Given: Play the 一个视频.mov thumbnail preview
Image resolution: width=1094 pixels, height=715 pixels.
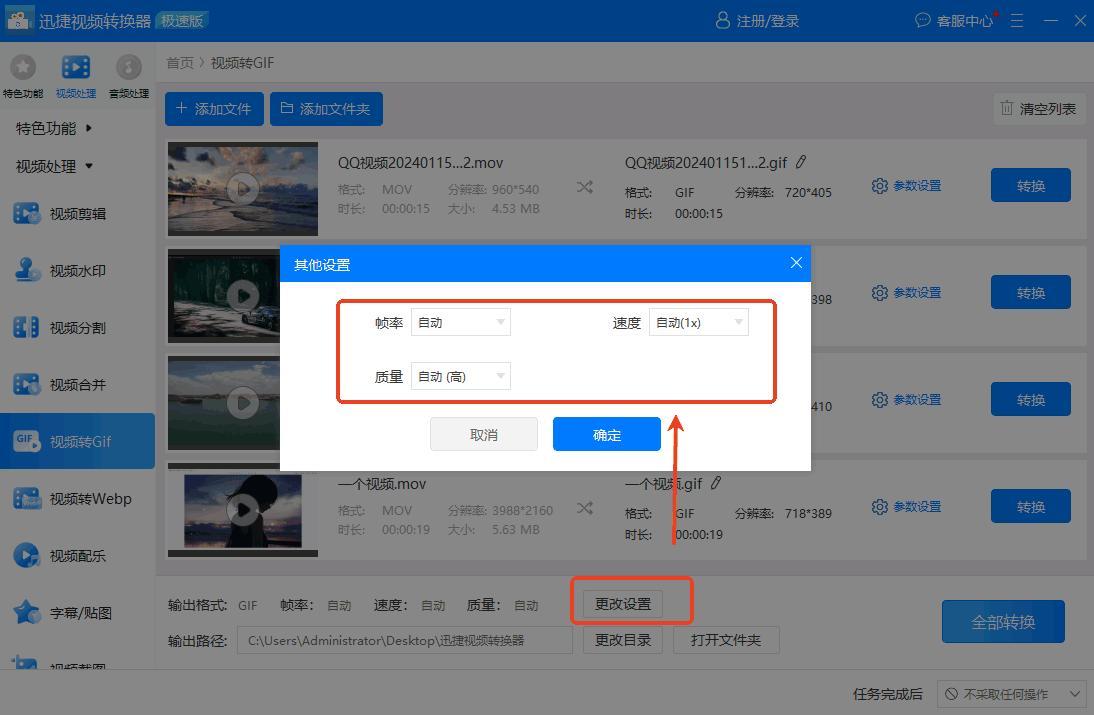Looking at the screenshot, I should [242, 509].
